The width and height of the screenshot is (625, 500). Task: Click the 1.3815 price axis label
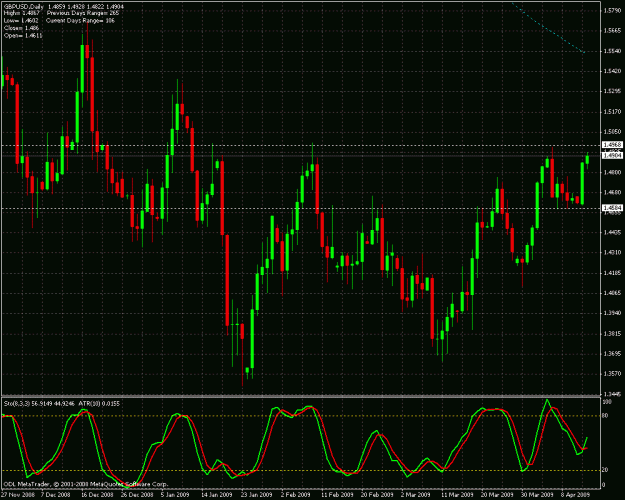click(x=613, y=334)
